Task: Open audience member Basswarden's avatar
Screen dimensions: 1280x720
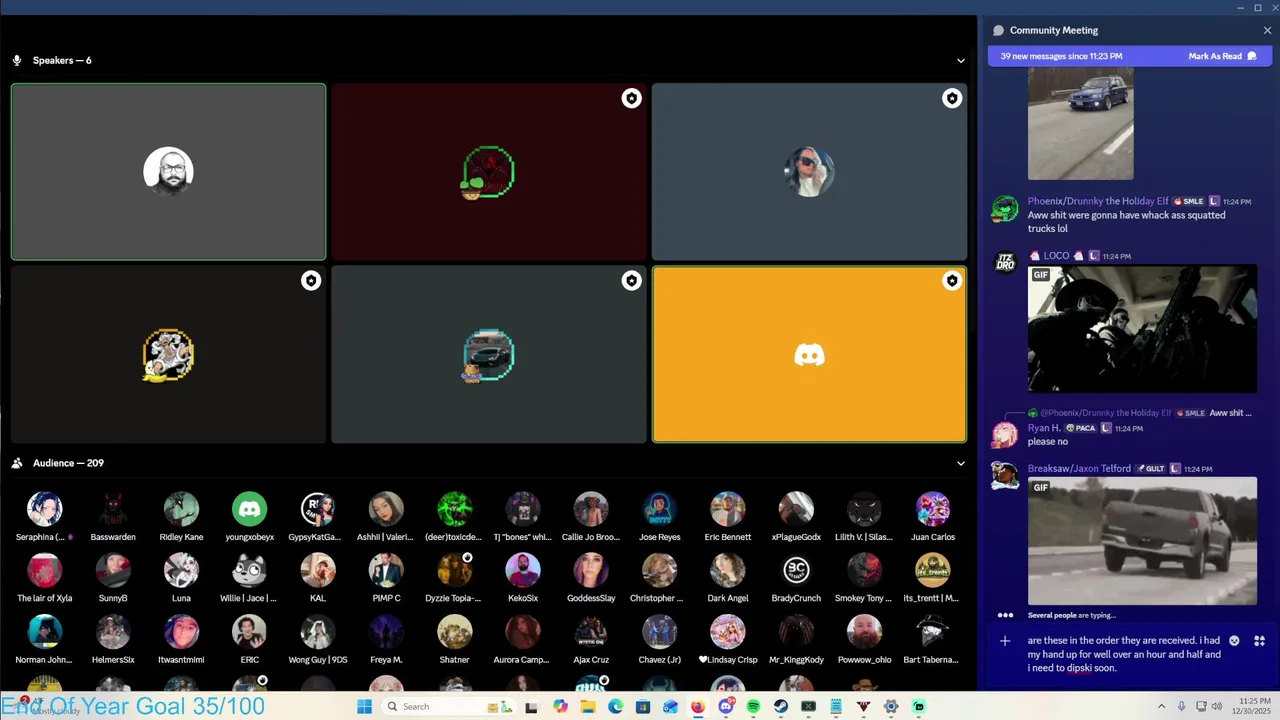Action: pyautogui.click(x=113, y=509)
